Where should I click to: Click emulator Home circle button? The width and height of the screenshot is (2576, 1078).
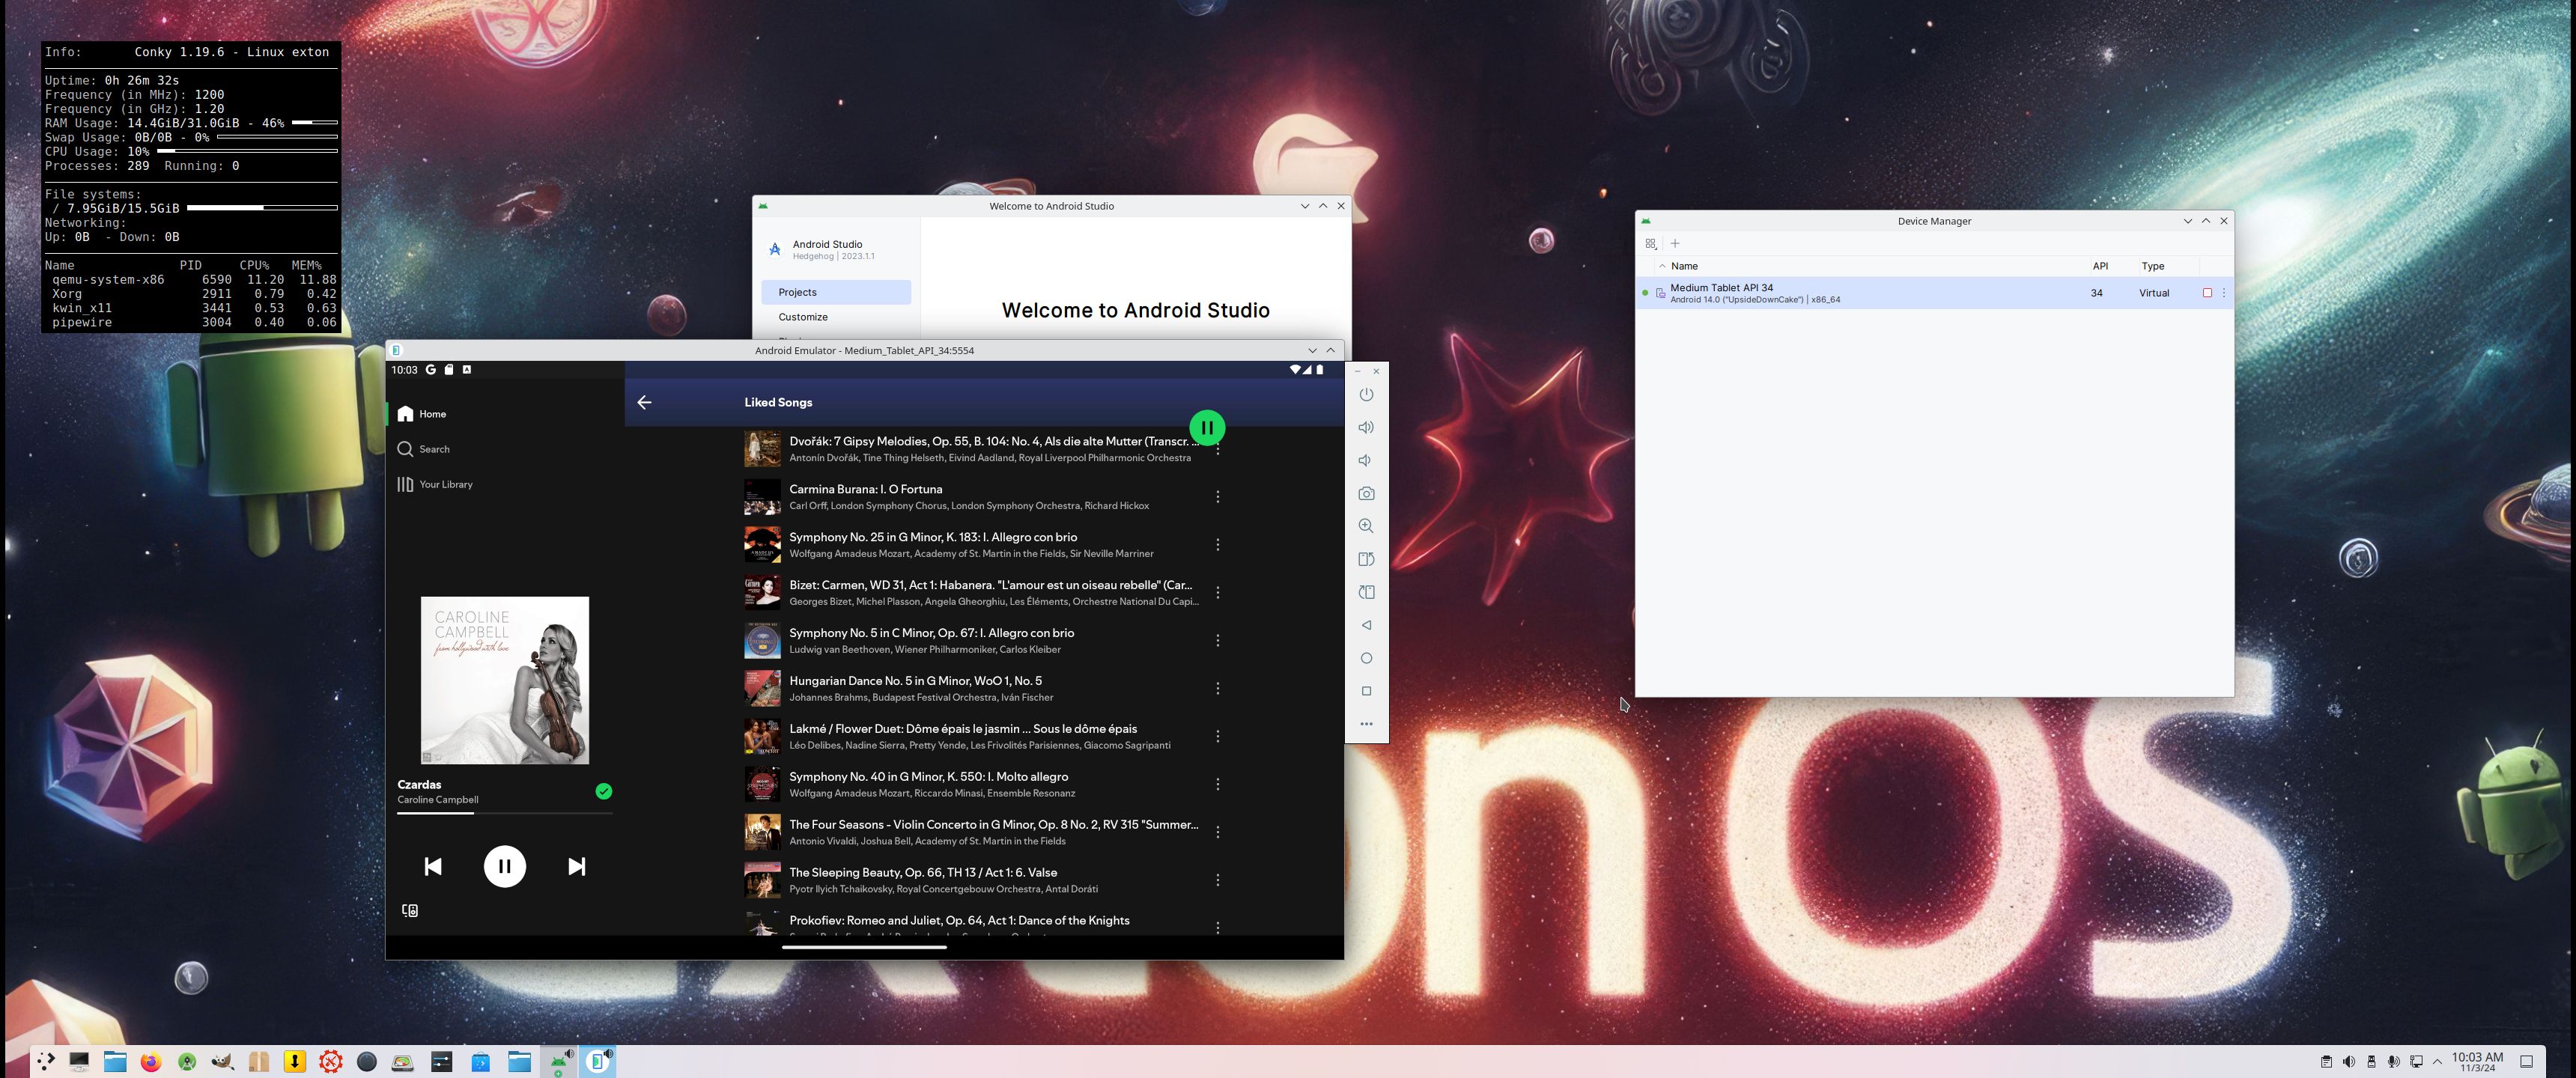1366,658
